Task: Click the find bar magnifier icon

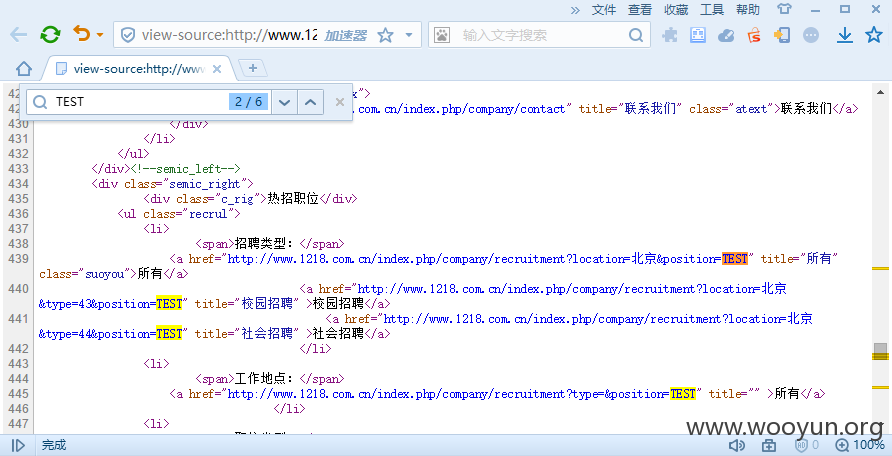Action: click(x=40, y=102)
